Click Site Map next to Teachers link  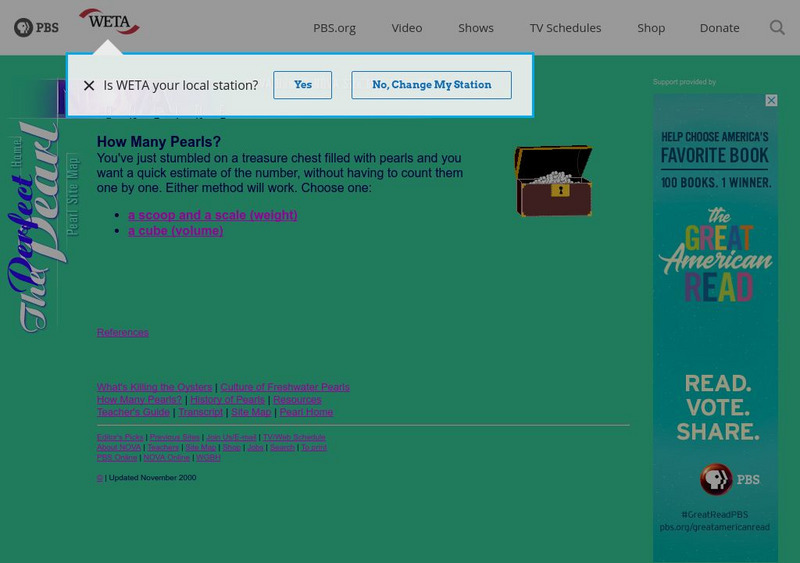(x=201, y=448)
